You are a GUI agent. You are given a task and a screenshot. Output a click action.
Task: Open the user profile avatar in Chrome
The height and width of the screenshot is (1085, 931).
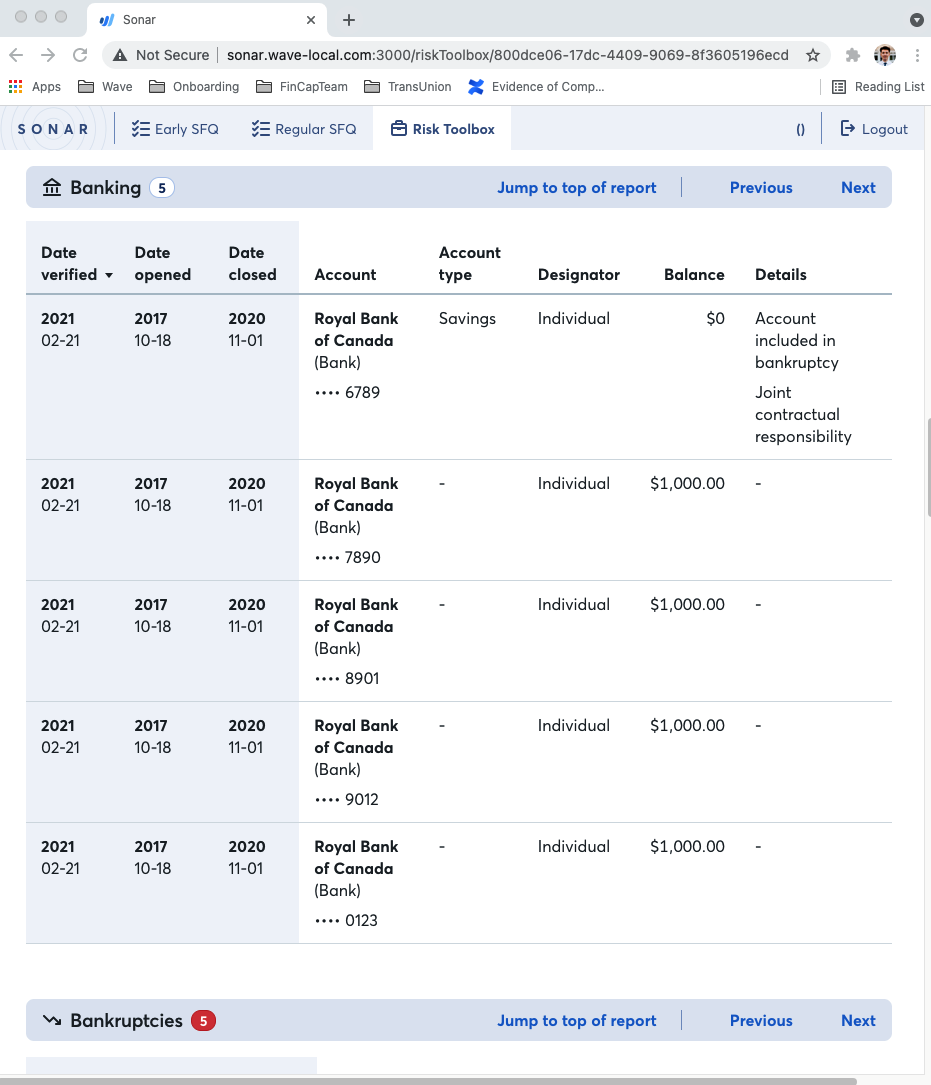884,55
